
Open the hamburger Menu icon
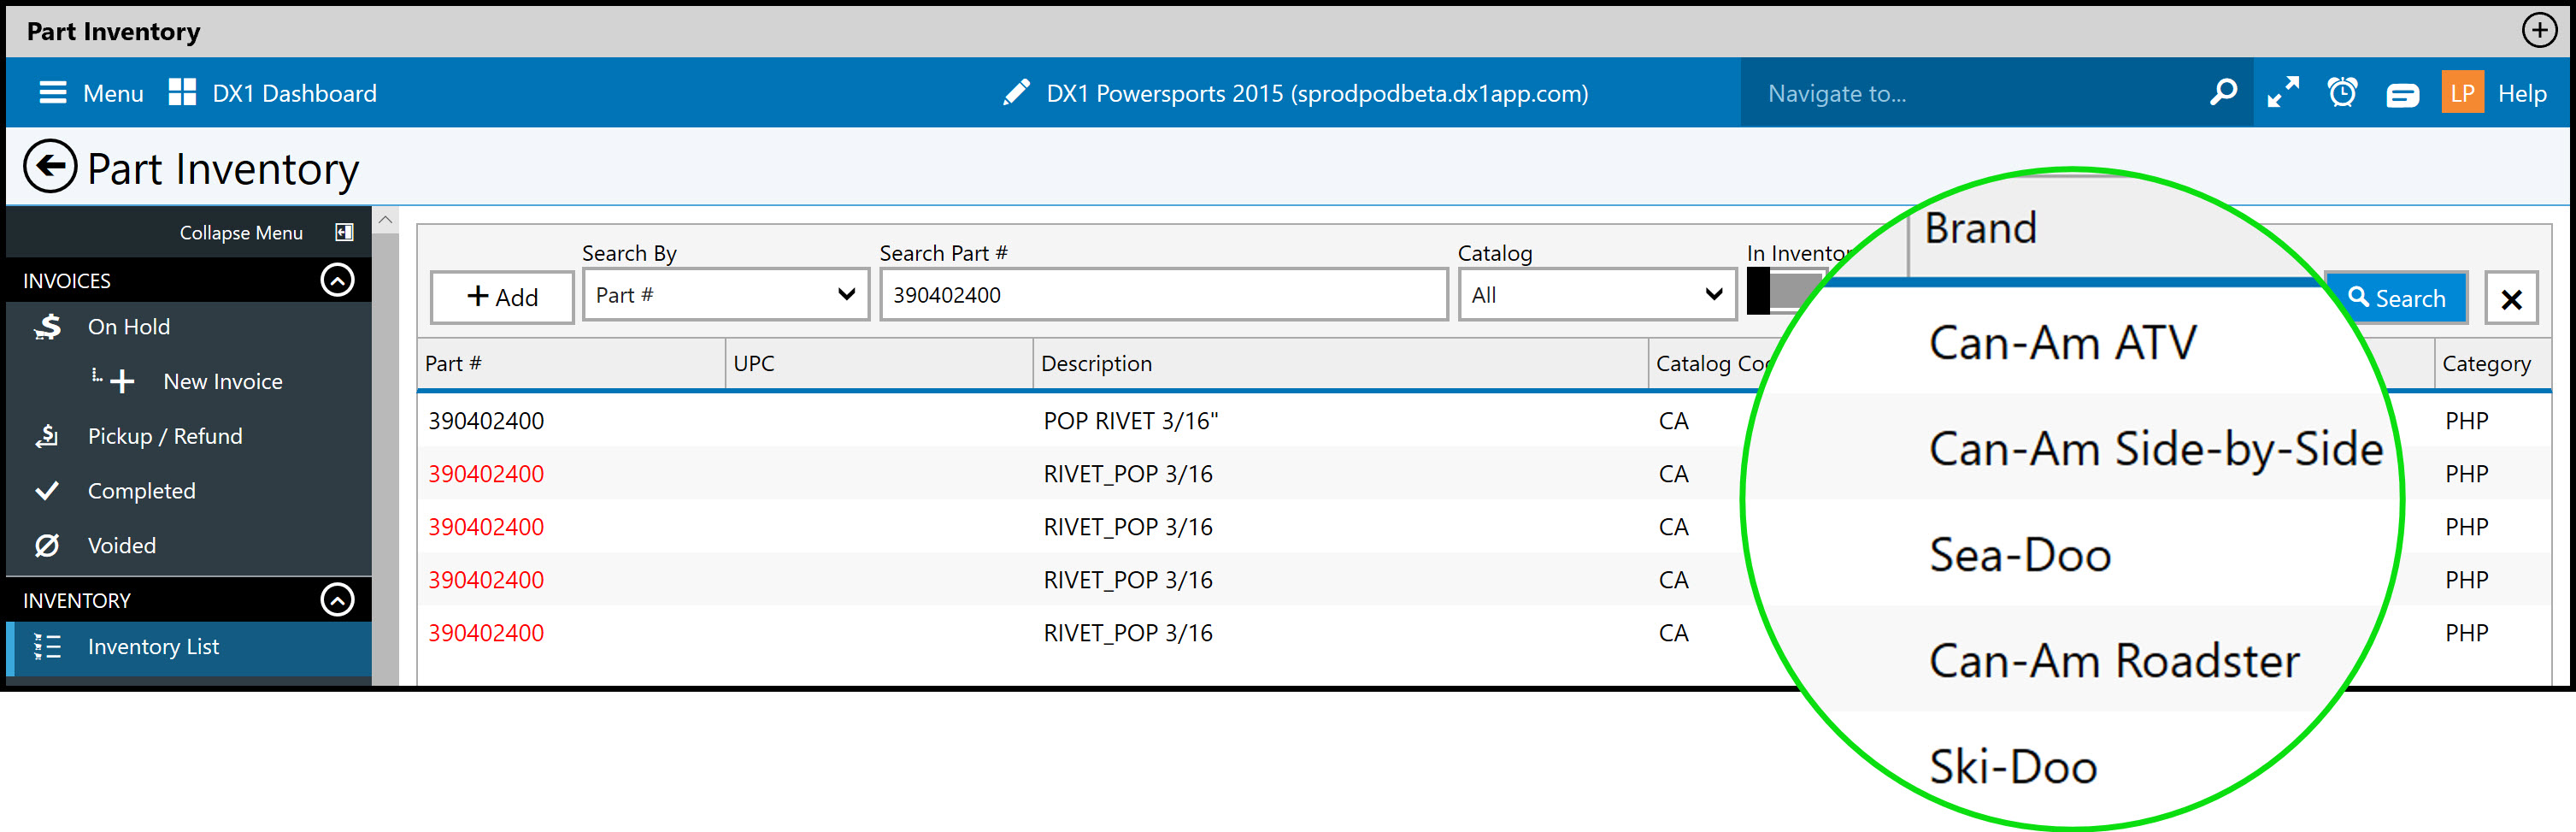(52, 93)
